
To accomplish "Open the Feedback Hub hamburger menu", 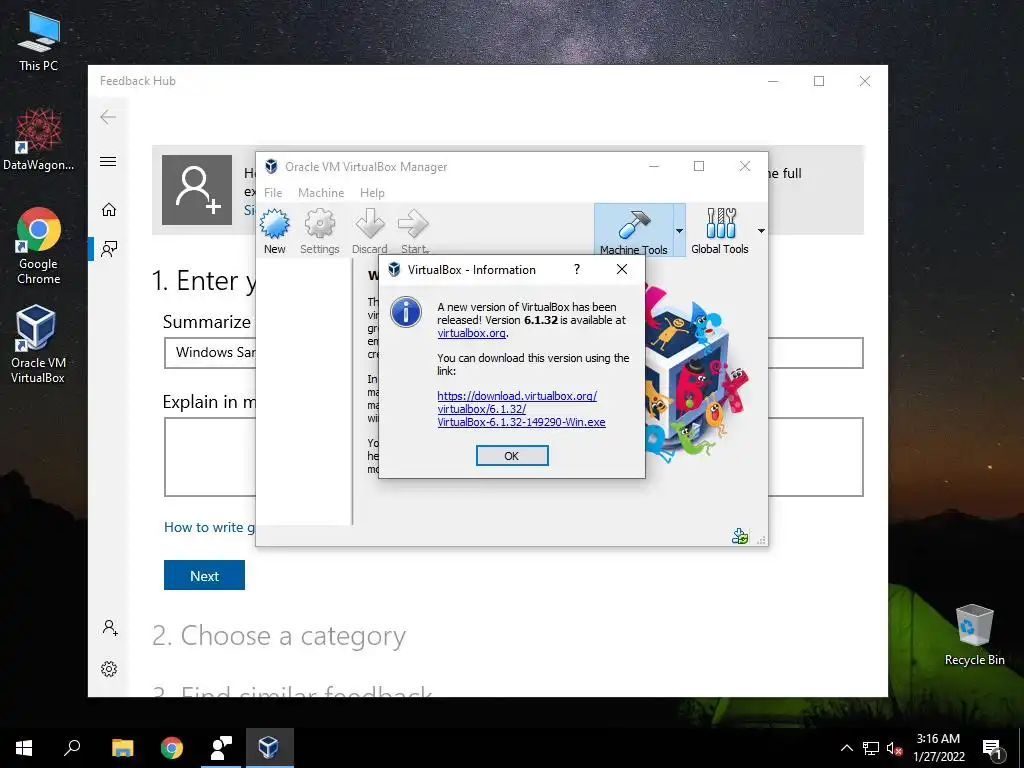I will pyautogui.click(x=108, y=161).
